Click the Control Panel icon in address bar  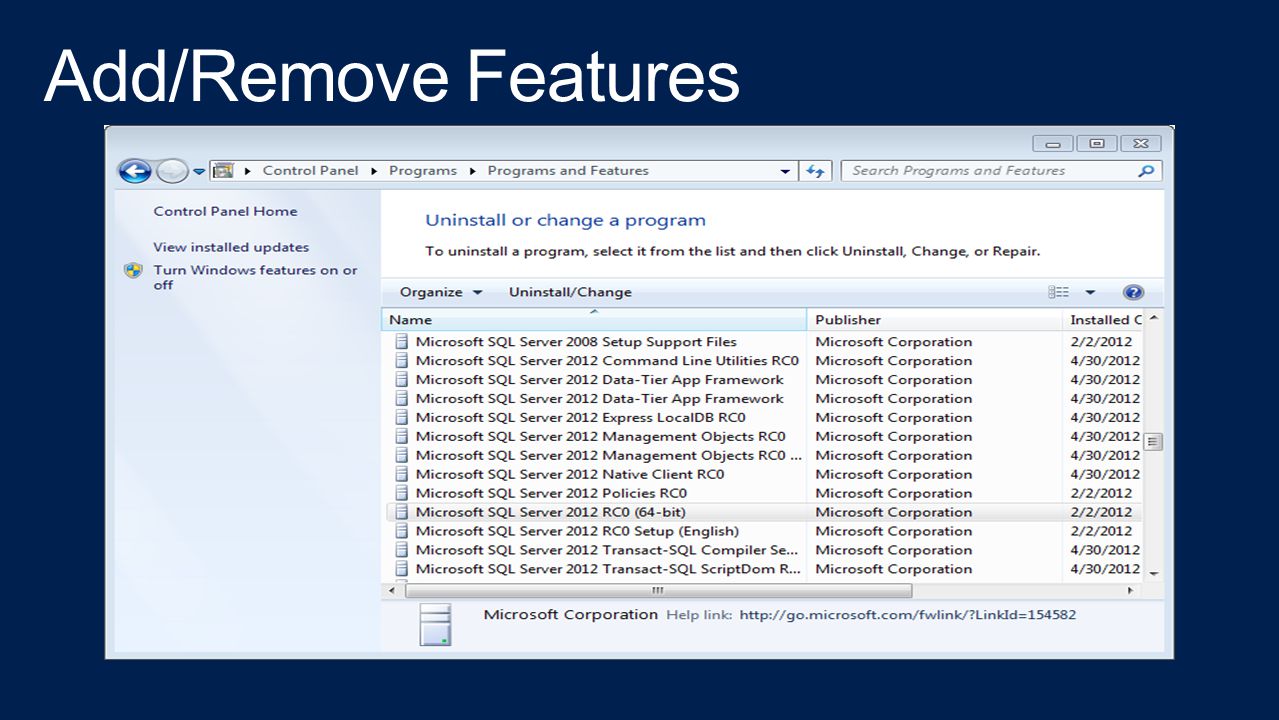coord(223,171)
